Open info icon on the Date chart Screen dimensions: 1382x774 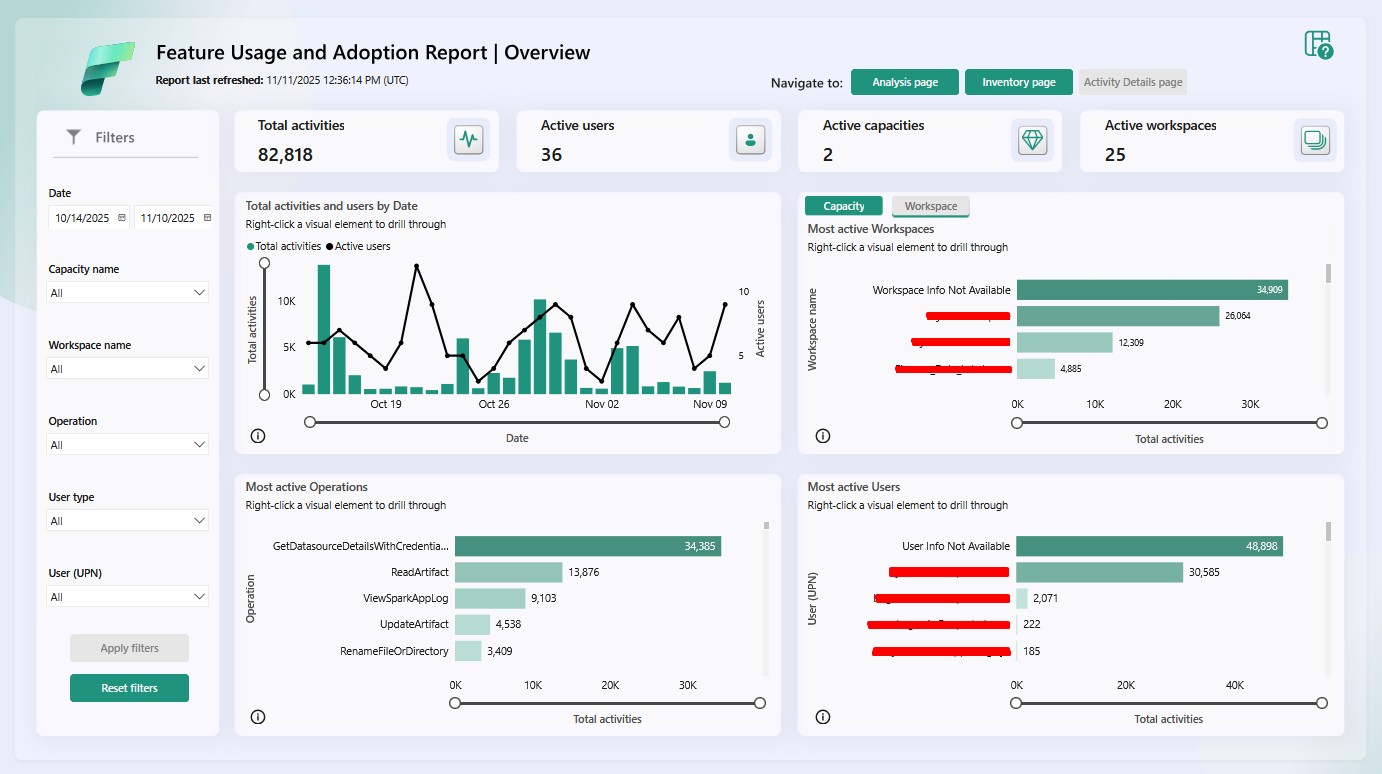pos(258,436)
